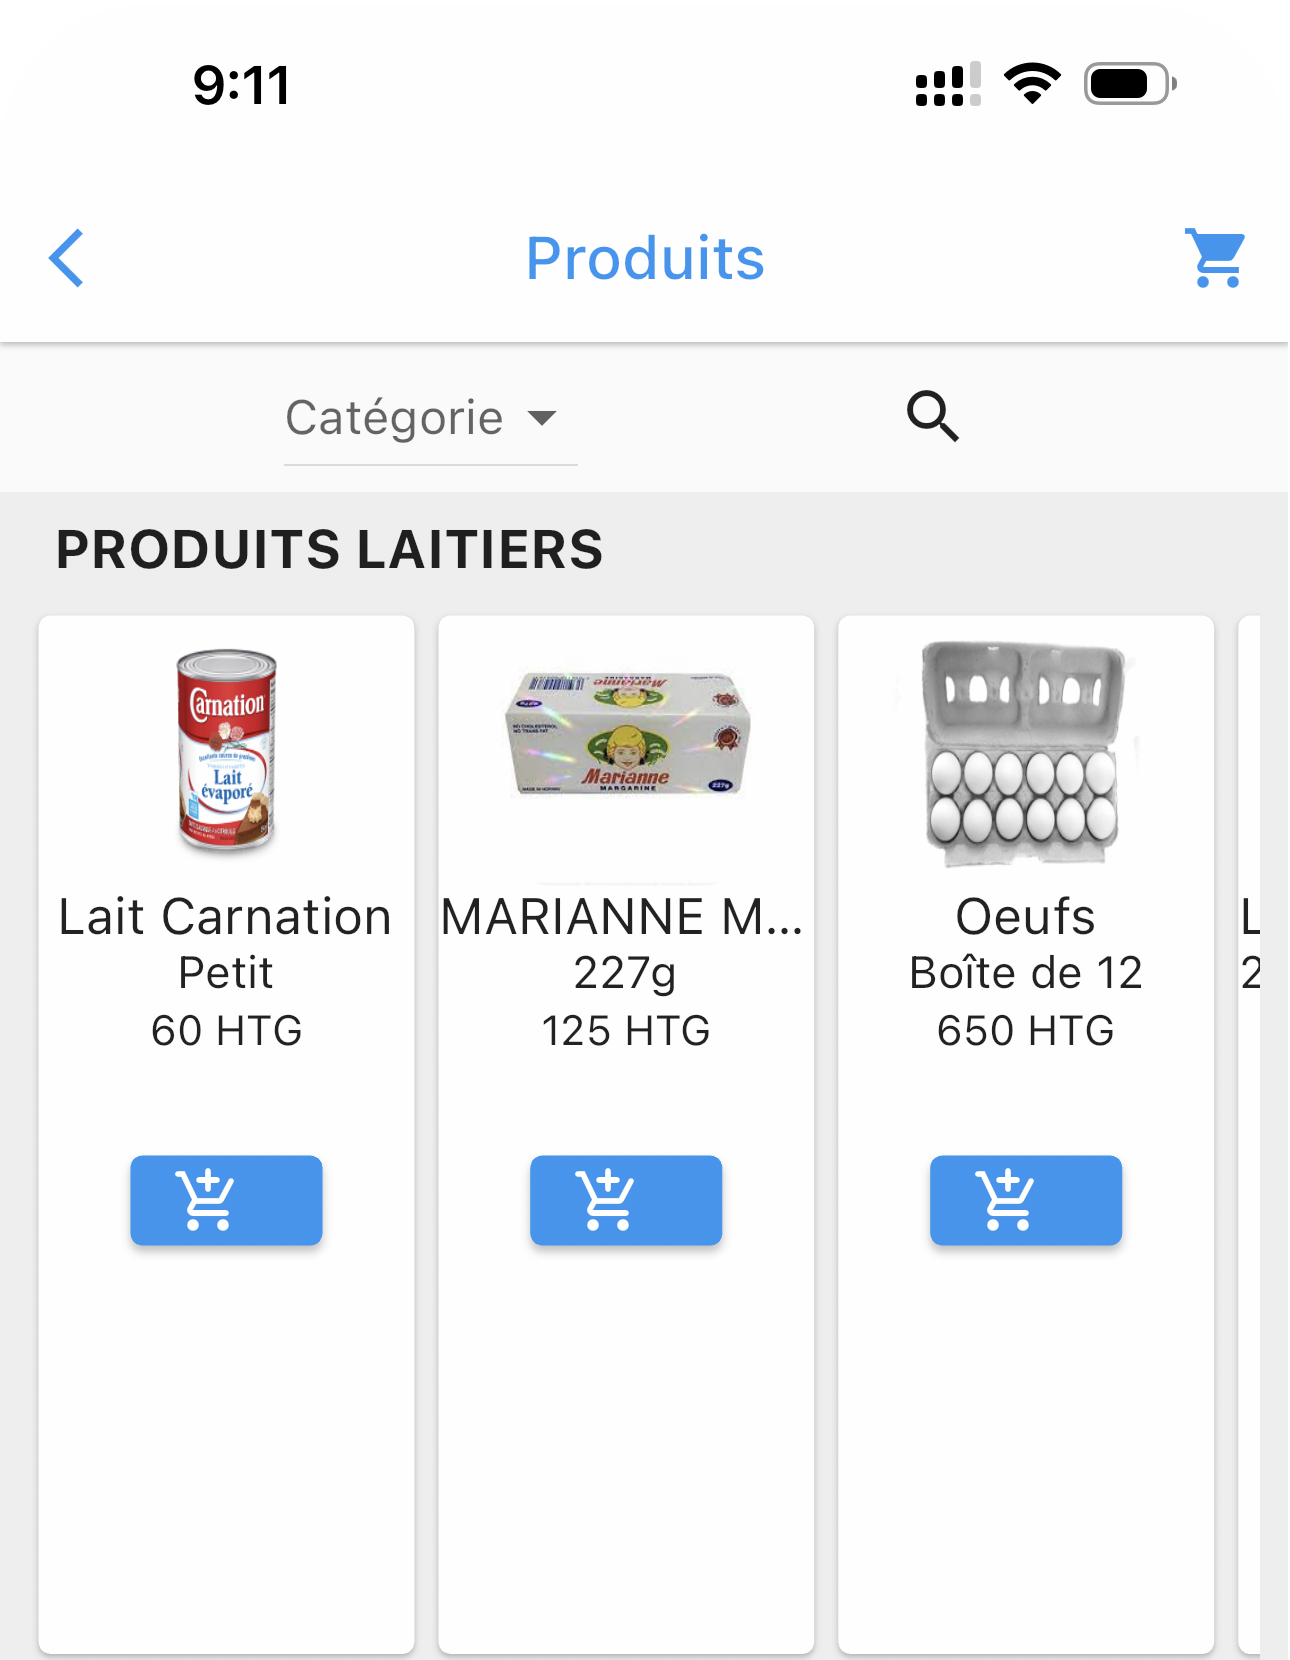Open the shopping cart icon
The image size is (1290, 1660).
coord(1216,258)
